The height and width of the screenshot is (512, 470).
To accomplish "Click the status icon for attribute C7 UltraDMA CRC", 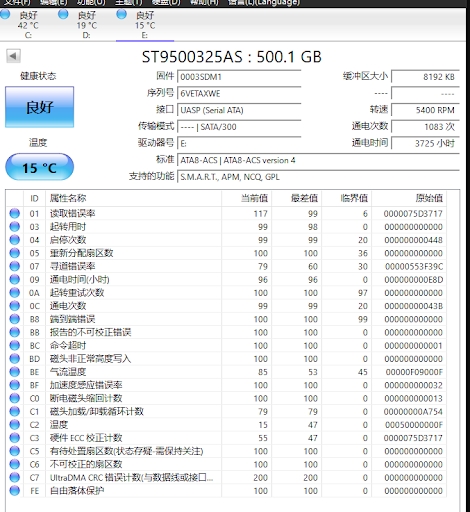I will click(15, 477).
